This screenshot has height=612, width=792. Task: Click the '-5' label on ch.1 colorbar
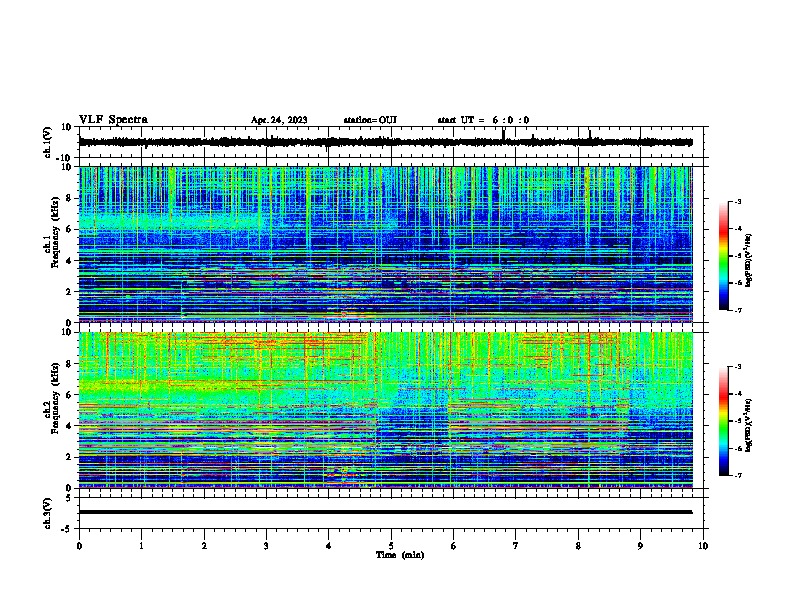point(737,256)
